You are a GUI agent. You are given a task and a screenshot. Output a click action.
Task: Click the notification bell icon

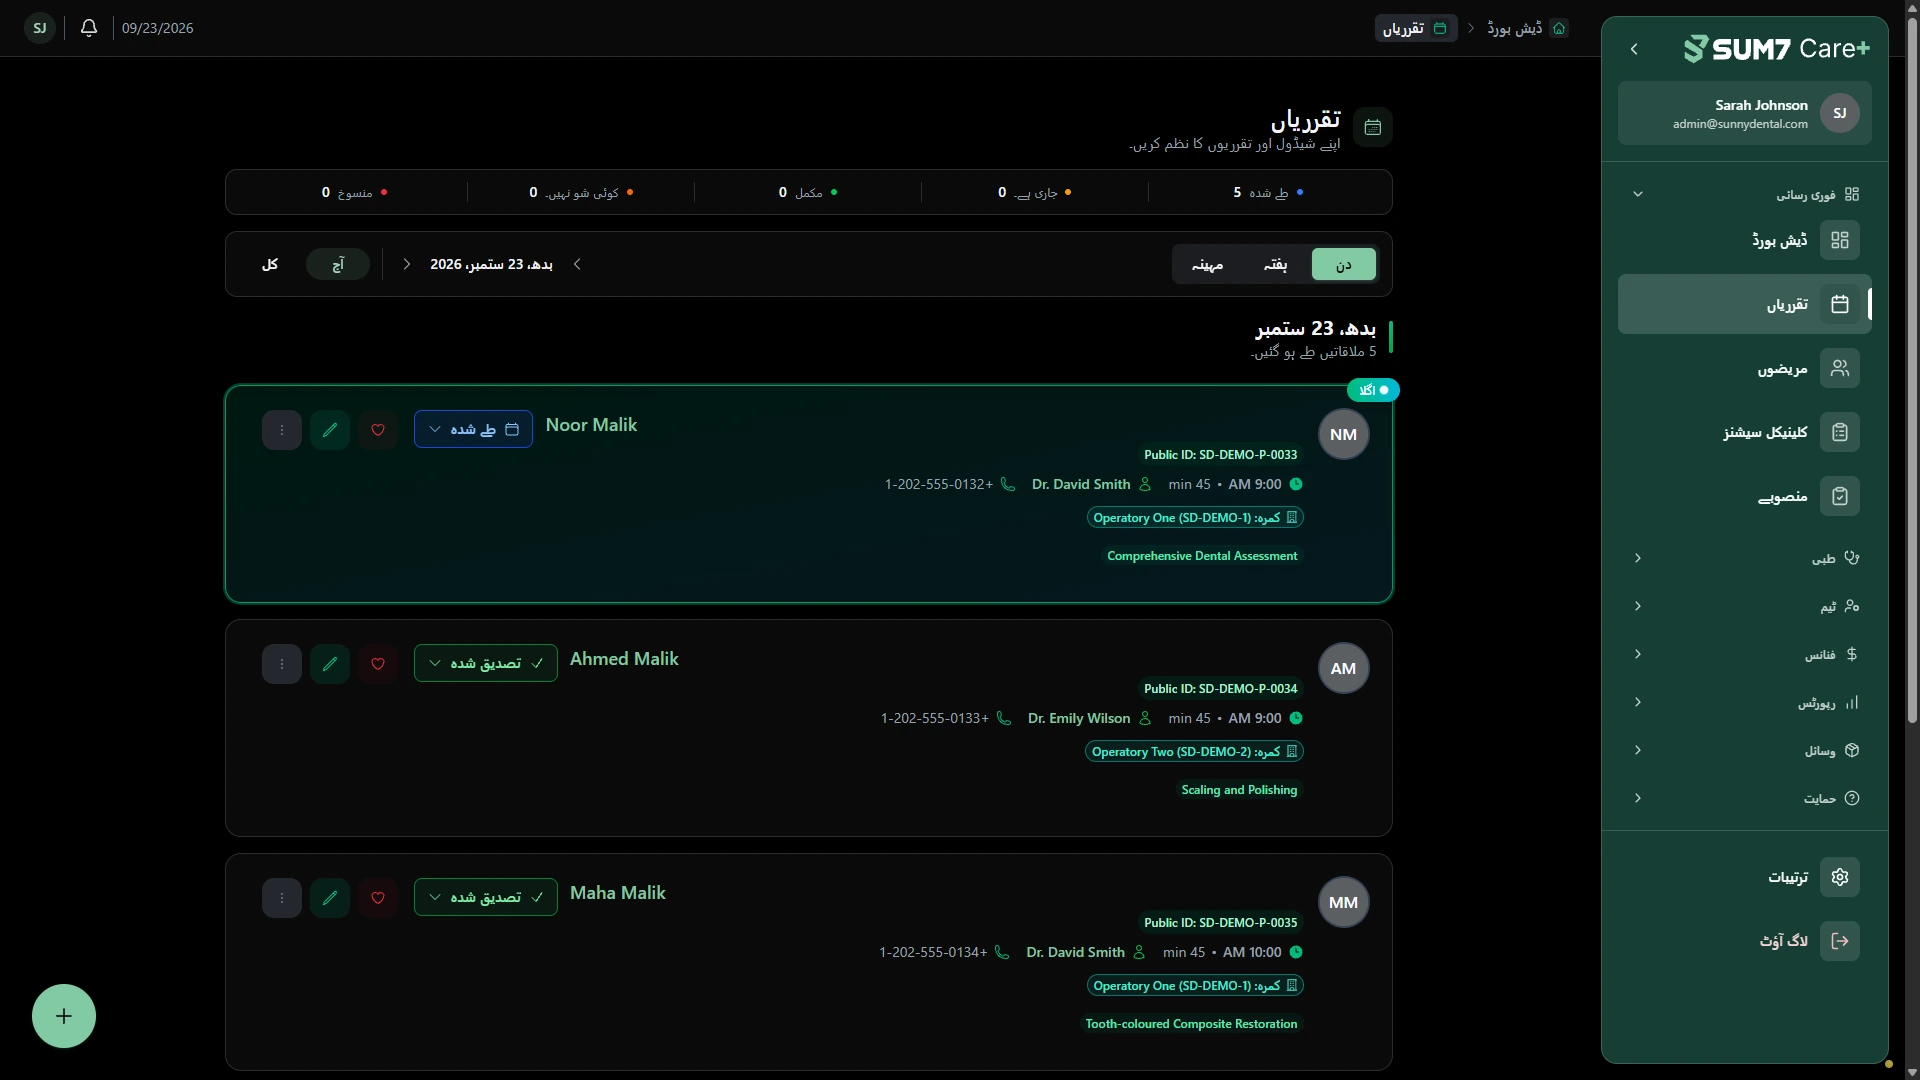click(89, 28)
